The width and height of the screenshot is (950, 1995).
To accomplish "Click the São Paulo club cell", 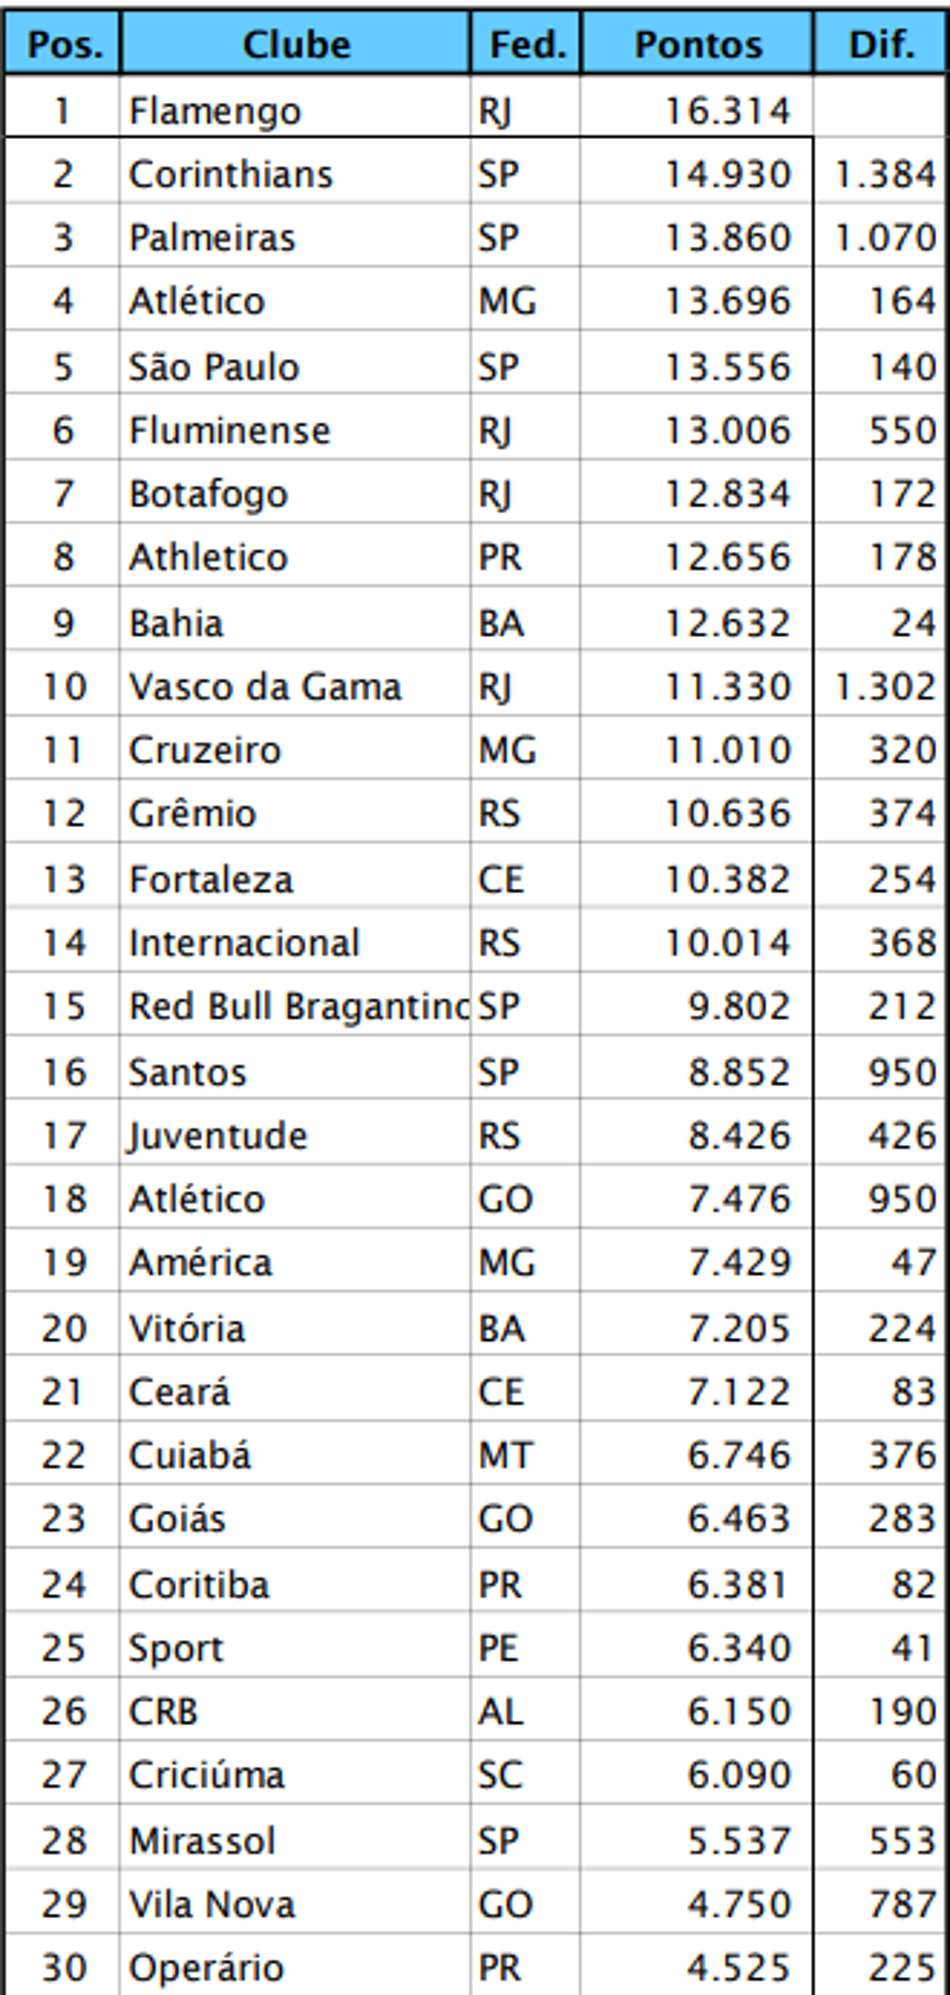I will [x=295, y=367].
